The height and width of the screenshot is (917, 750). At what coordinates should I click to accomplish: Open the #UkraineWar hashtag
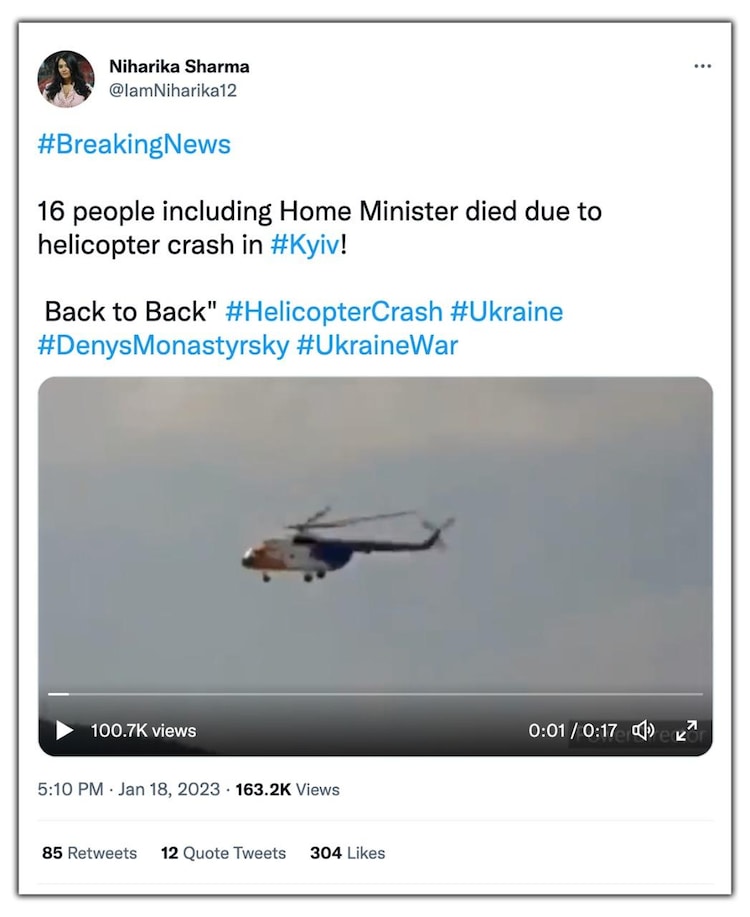(377, 345)
